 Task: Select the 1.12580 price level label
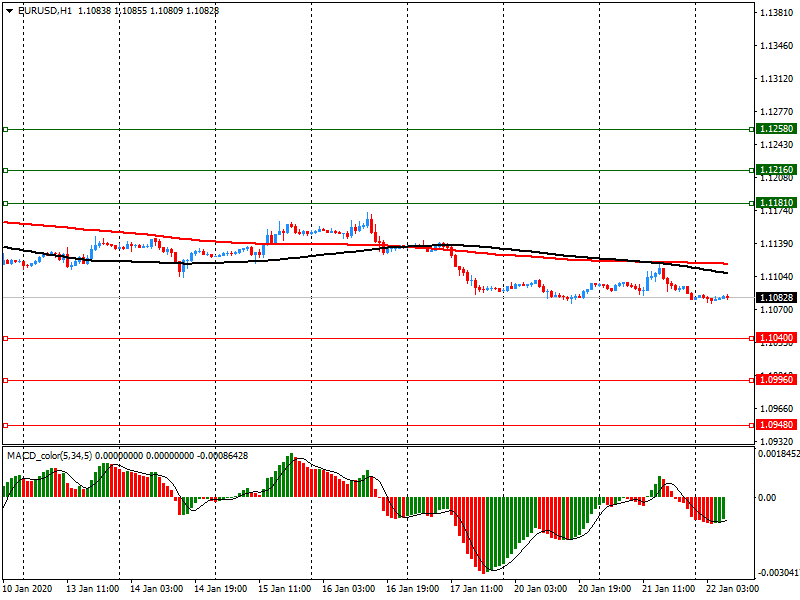tap(776, 129)
